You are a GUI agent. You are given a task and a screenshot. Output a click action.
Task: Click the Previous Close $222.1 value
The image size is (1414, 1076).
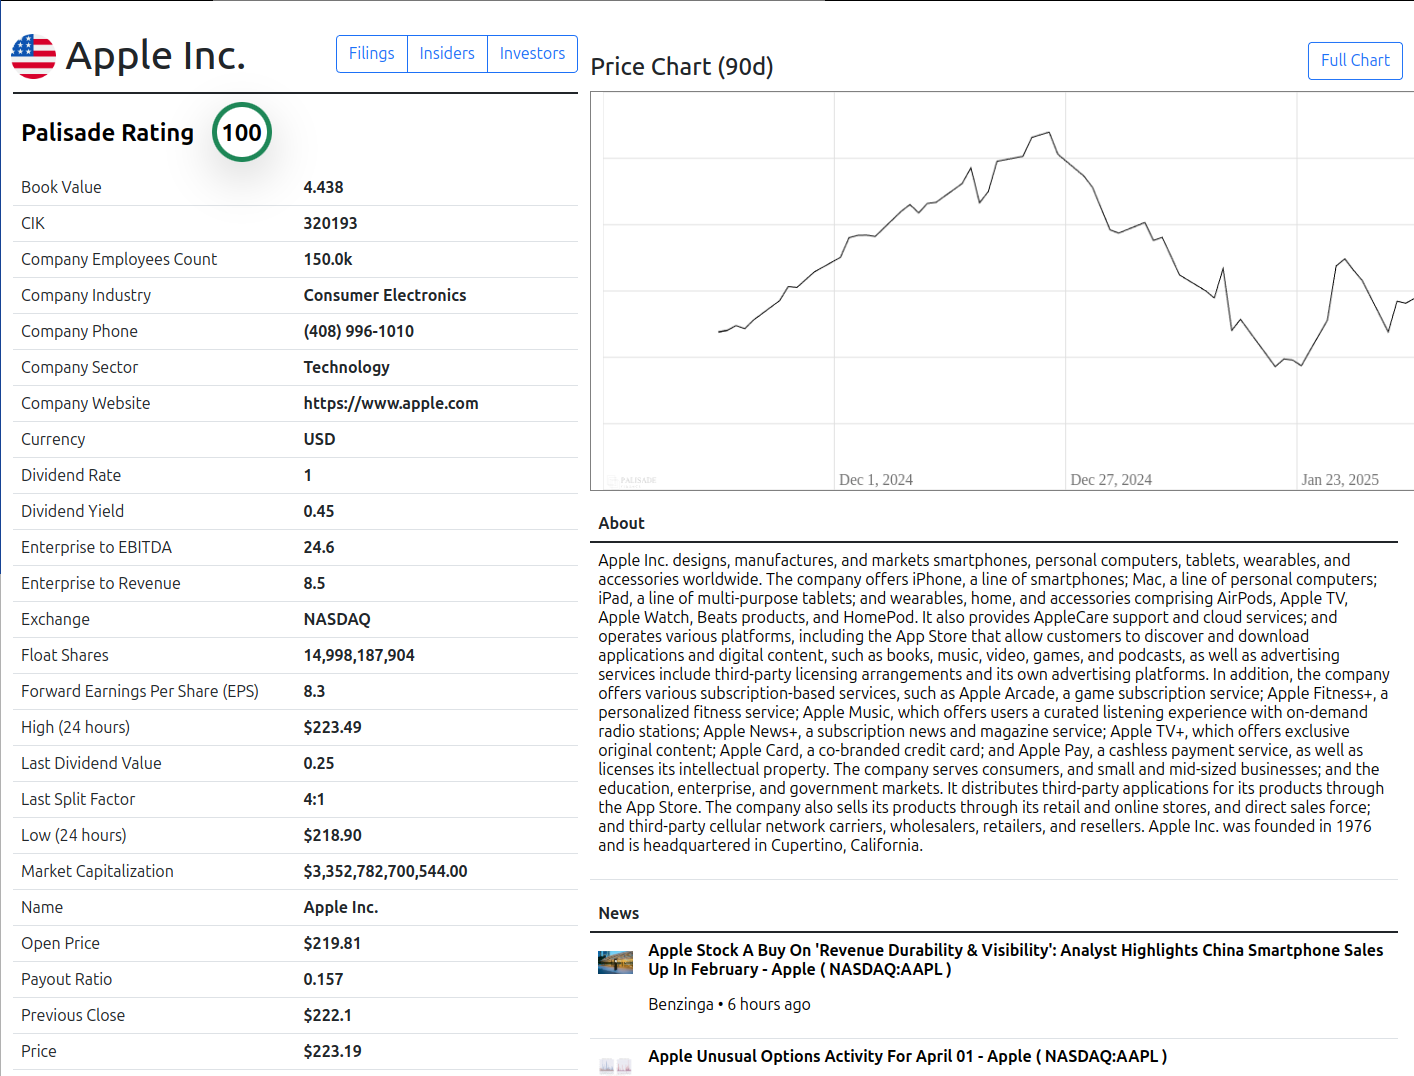coord(328,1015)
